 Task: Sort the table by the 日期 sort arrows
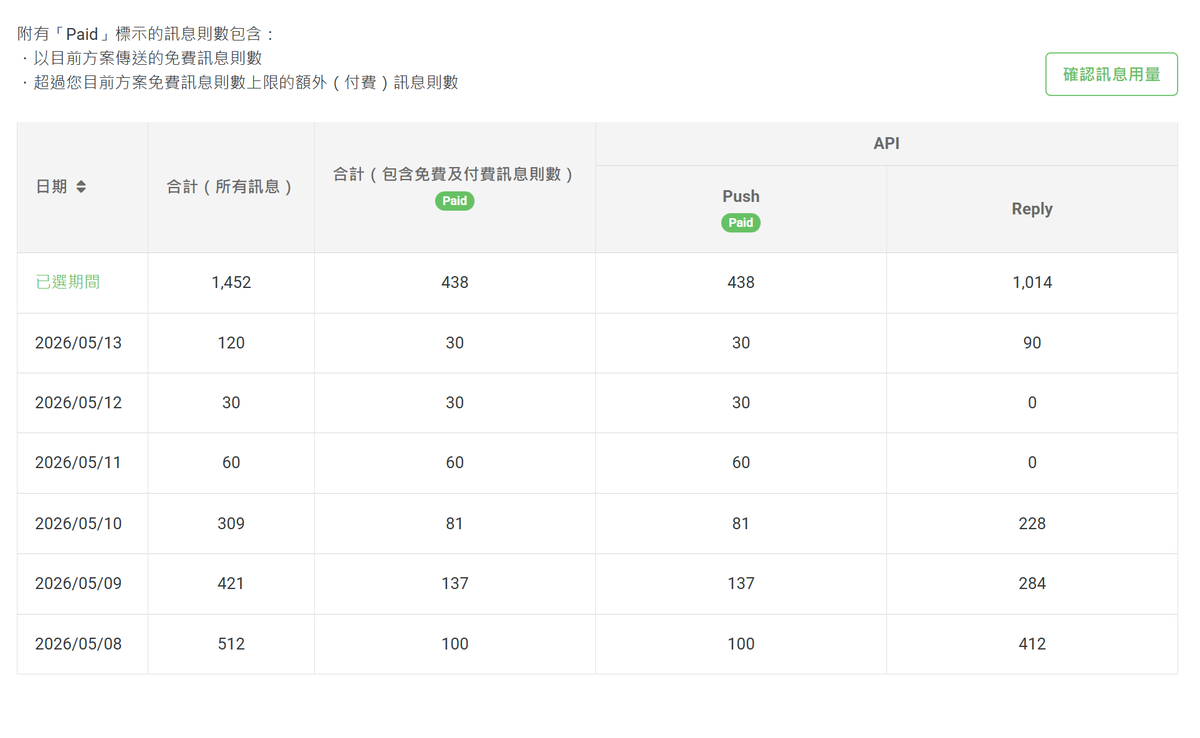[x=81, y=187]
